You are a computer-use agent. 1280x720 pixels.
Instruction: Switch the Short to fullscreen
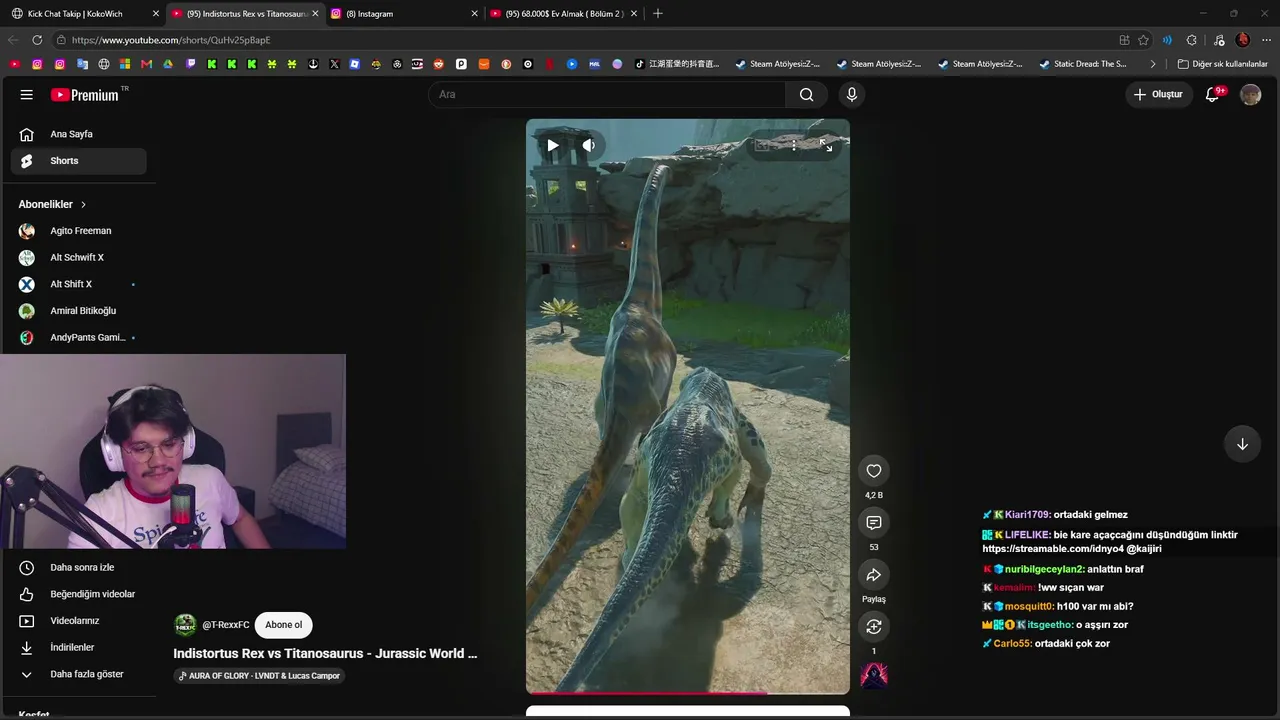pyautogui.click(x=826, y=145)
